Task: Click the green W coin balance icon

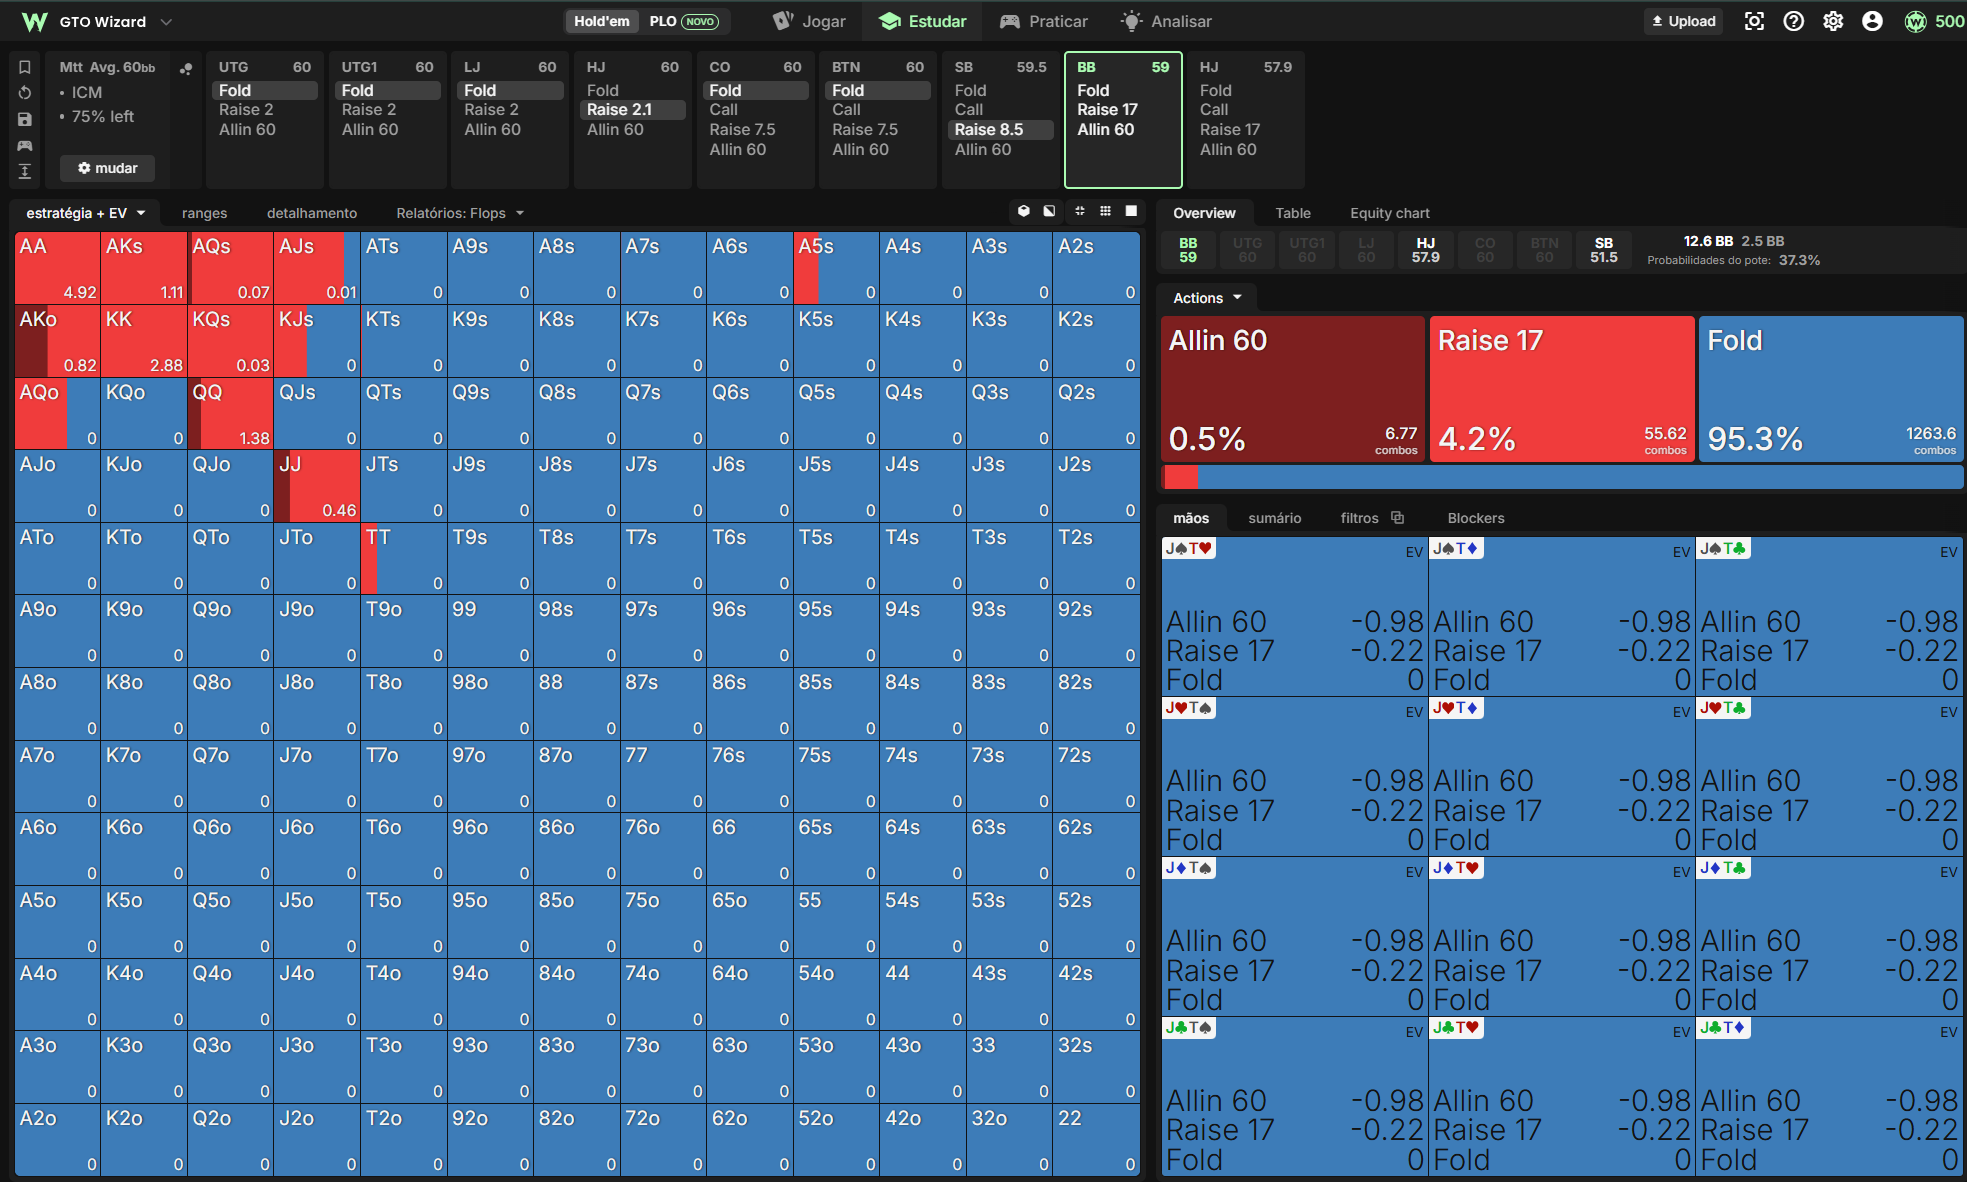Action: tap(1915, 21)
